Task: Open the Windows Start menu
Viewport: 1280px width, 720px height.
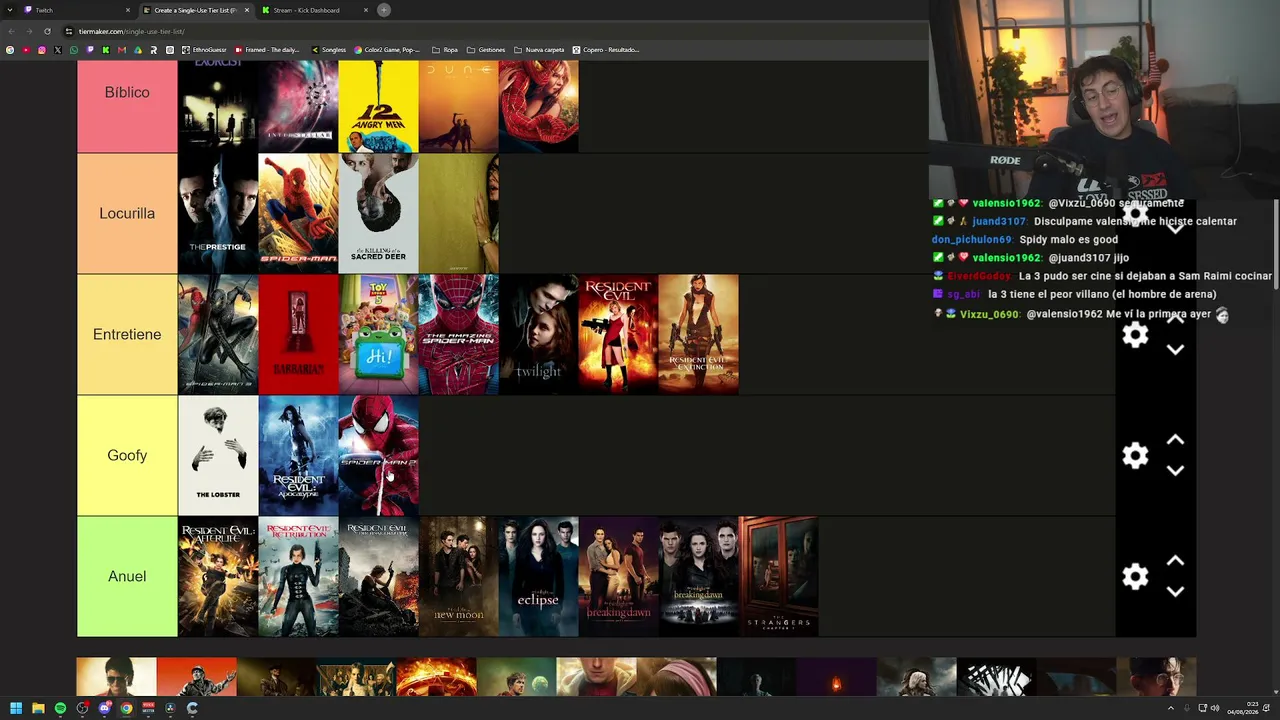Action: click(16, 708)
